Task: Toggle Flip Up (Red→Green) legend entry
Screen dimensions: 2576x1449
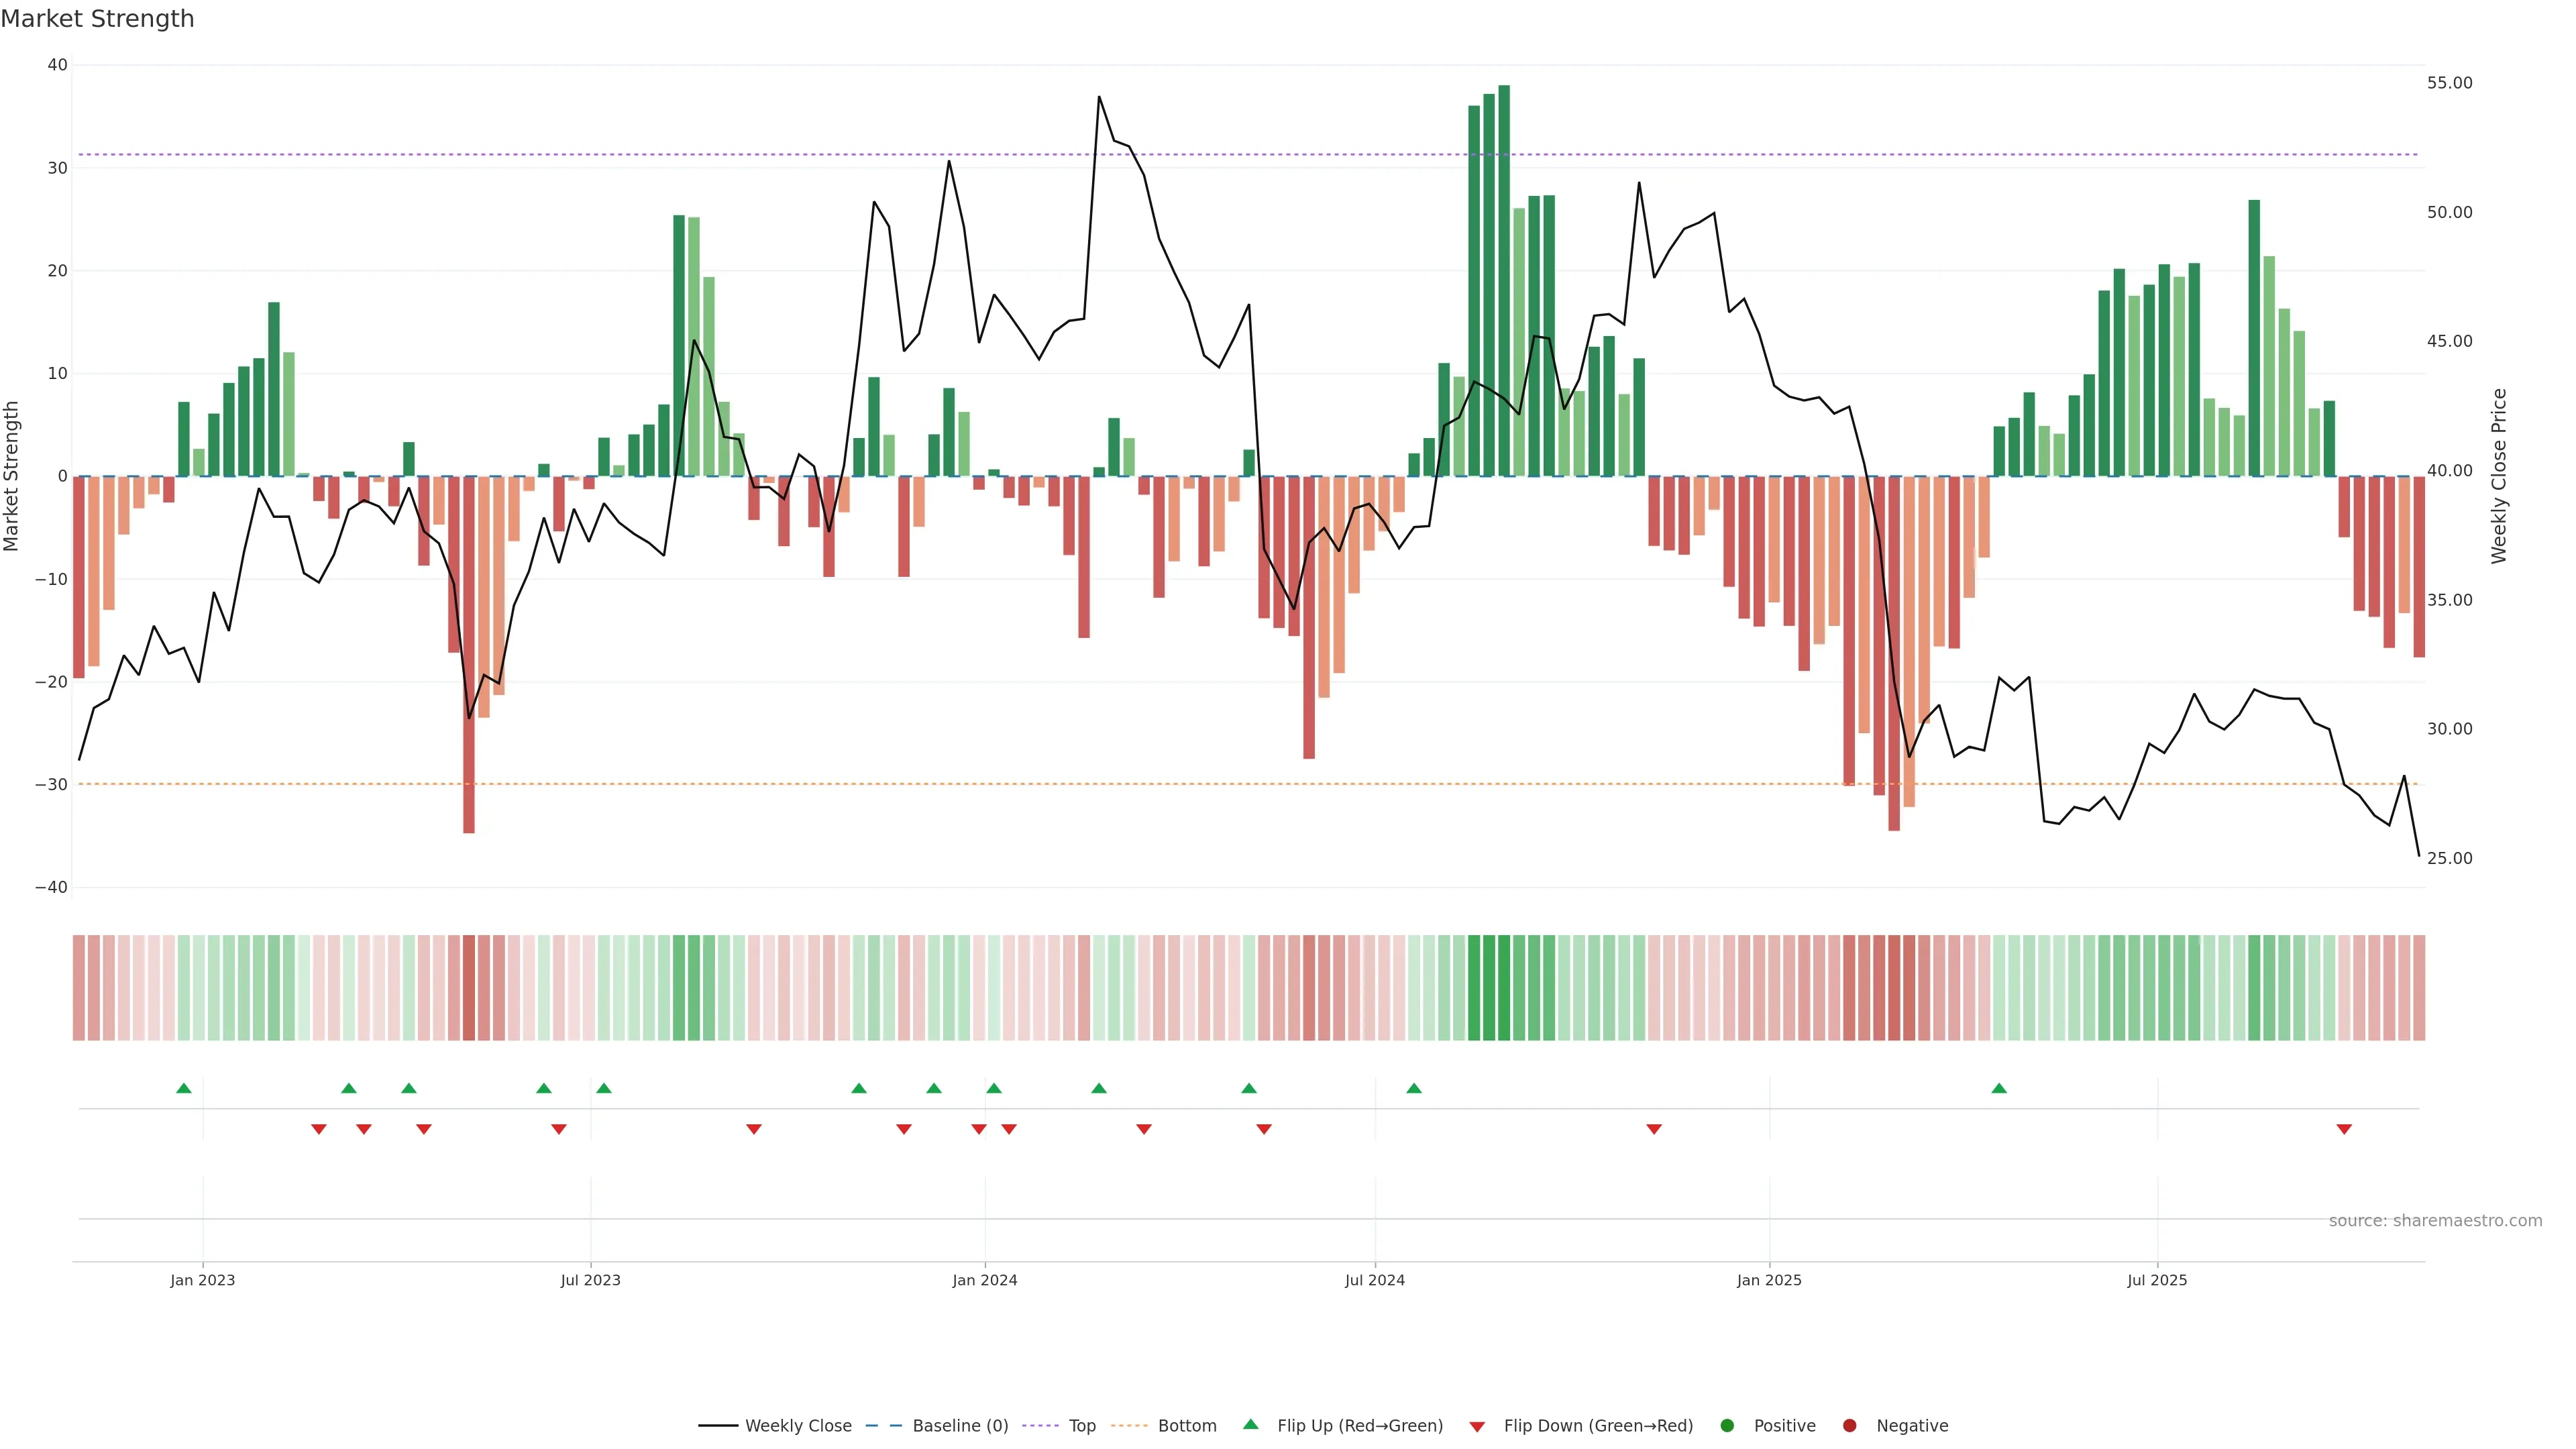Action: [x=1359, y=1426]
